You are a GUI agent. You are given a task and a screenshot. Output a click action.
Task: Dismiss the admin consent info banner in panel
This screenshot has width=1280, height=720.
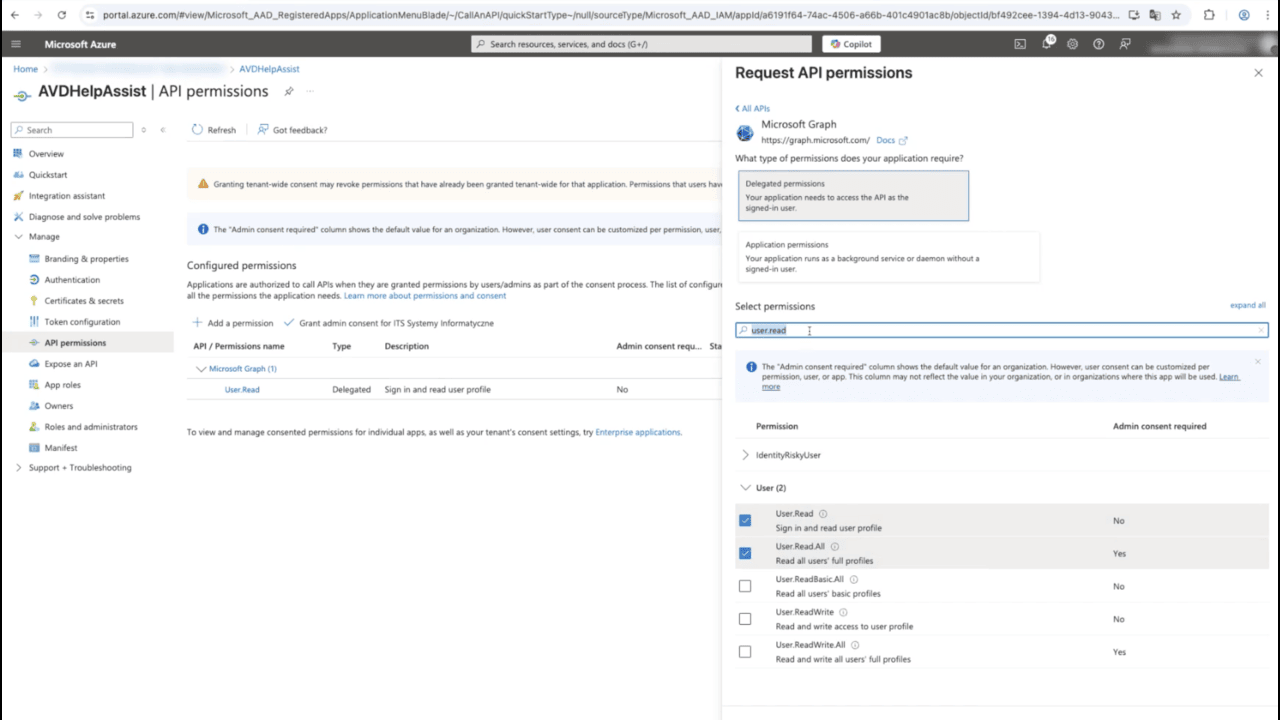coord(1257,361)
